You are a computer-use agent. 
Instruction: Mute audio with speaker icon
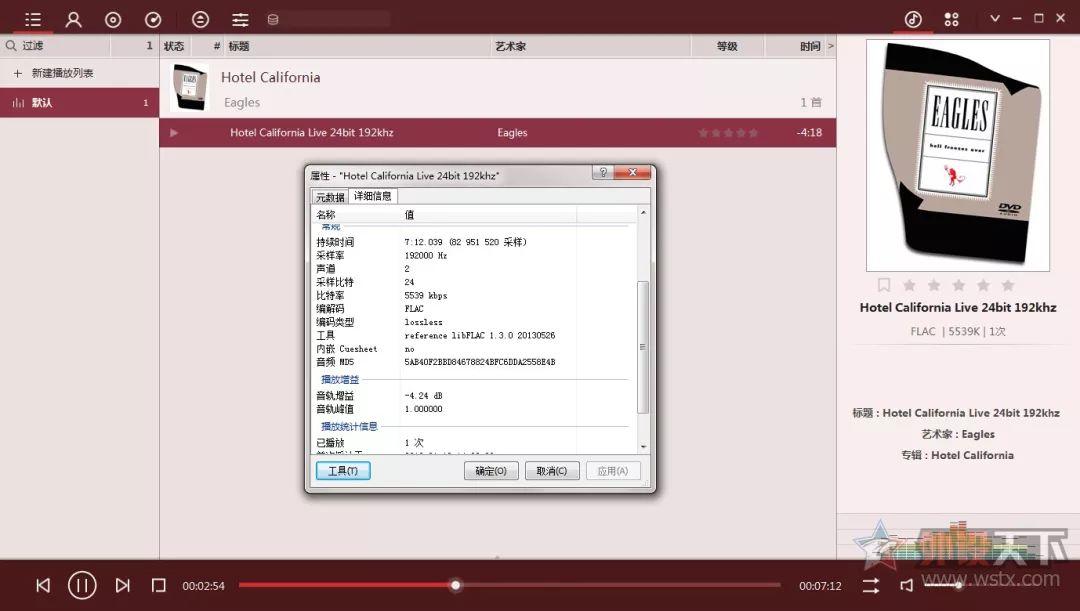pos(906,586)
